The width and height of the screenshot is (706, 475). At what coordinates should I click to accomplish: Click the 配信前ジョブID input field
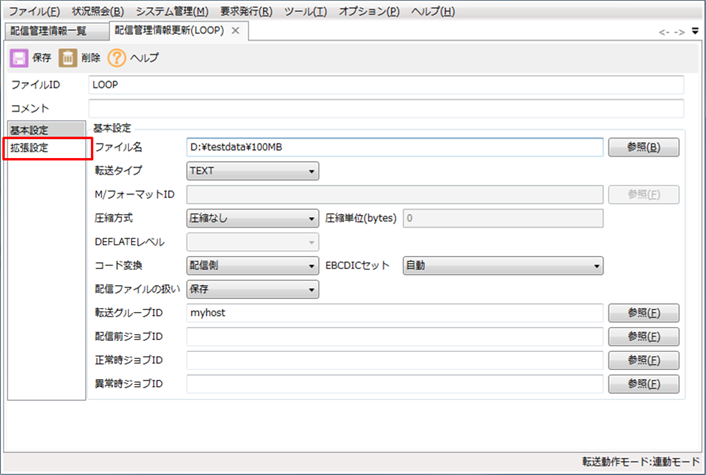coord(395,336)
